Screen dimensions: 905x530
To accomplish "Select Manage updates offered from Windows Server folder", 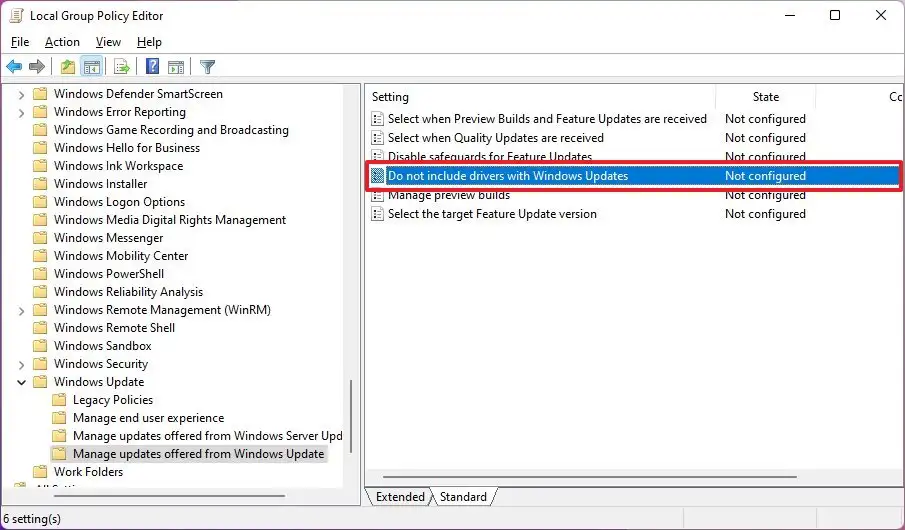I will 208,436.
